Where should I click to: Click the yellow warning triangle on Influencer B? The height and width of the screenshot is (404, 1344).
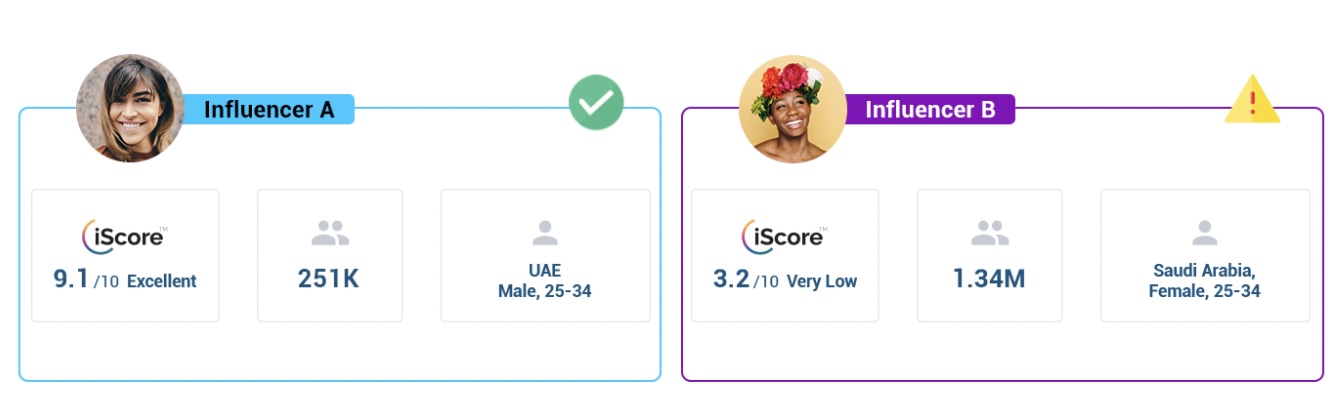click(x=1252, y=99)
